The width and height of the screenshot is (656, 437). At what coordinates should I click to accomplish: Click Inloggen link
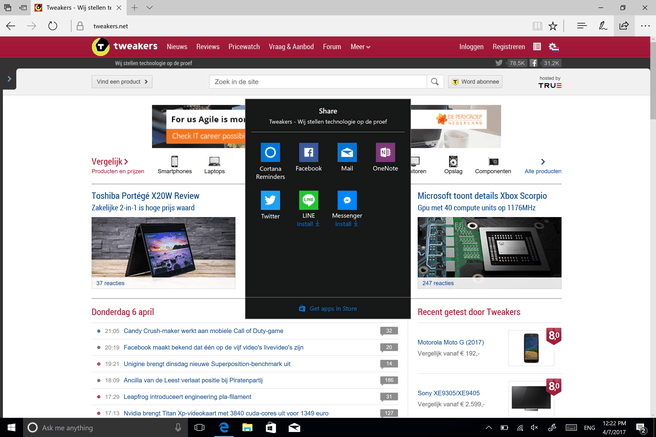[471, 46]
